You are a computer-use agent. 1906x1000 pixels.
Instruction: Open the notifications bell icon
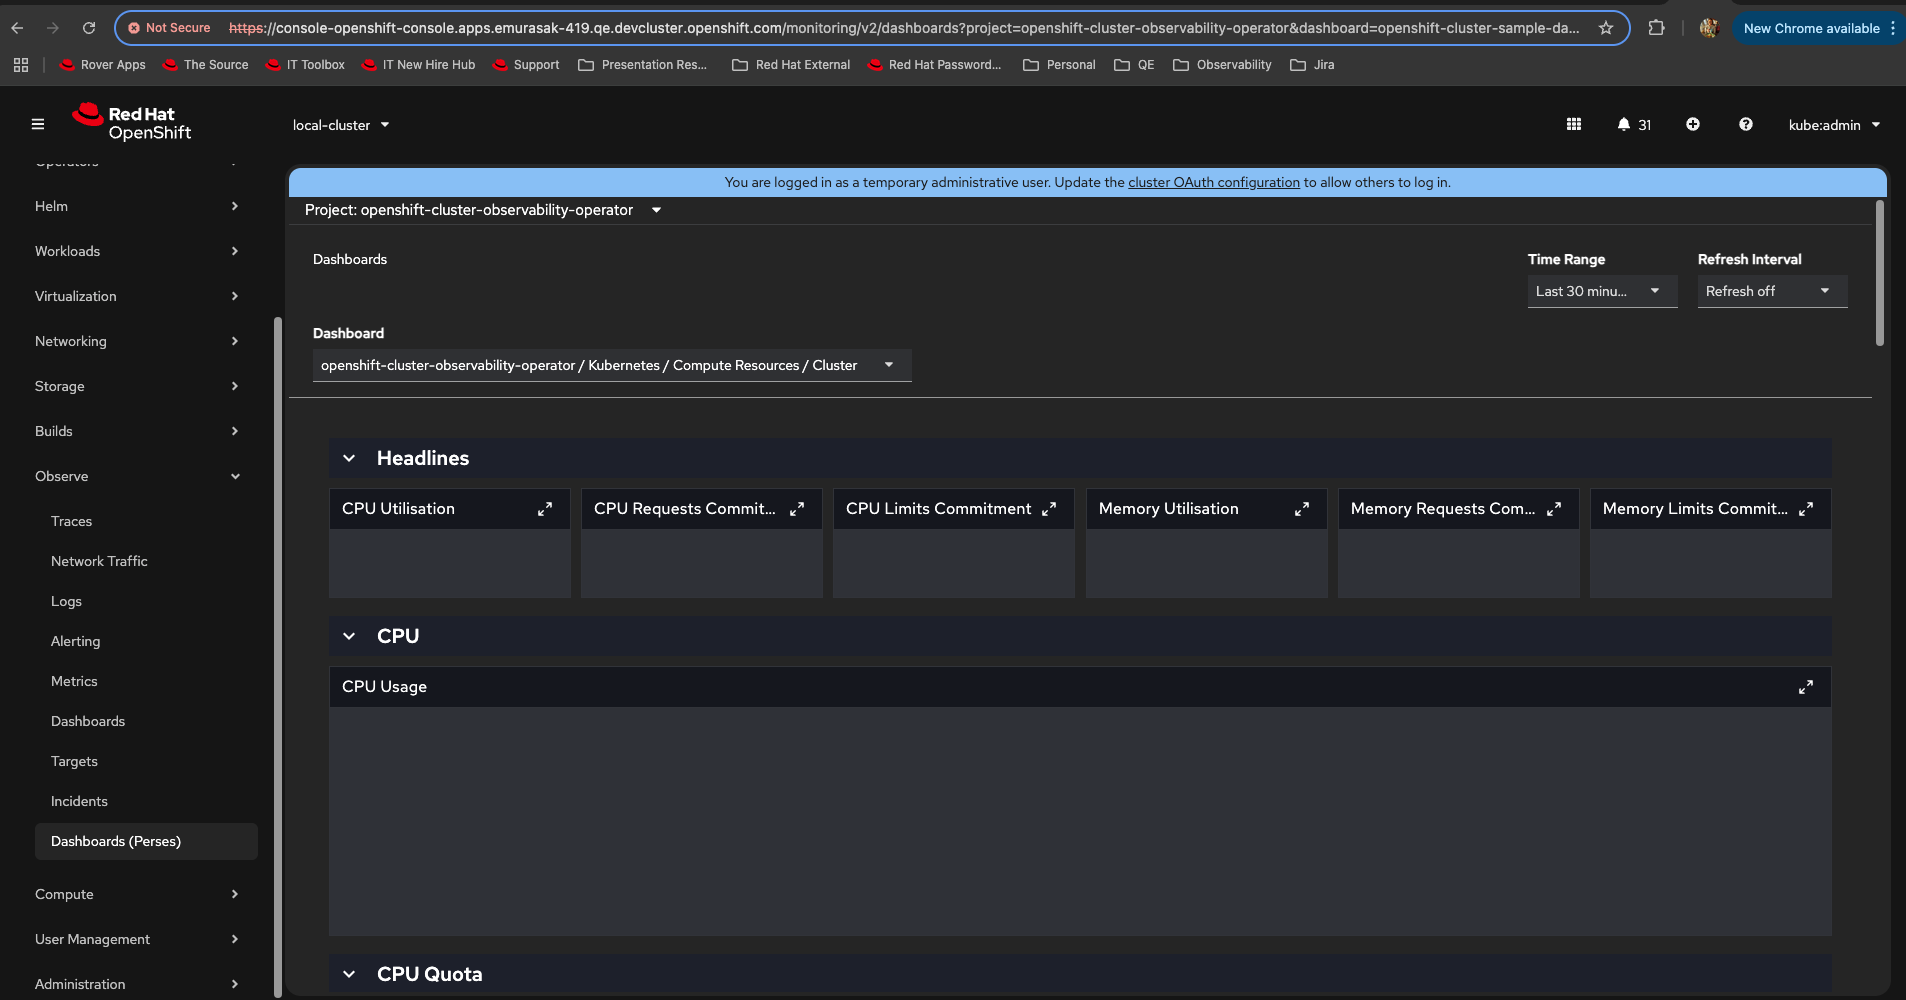click(1624, 125)
